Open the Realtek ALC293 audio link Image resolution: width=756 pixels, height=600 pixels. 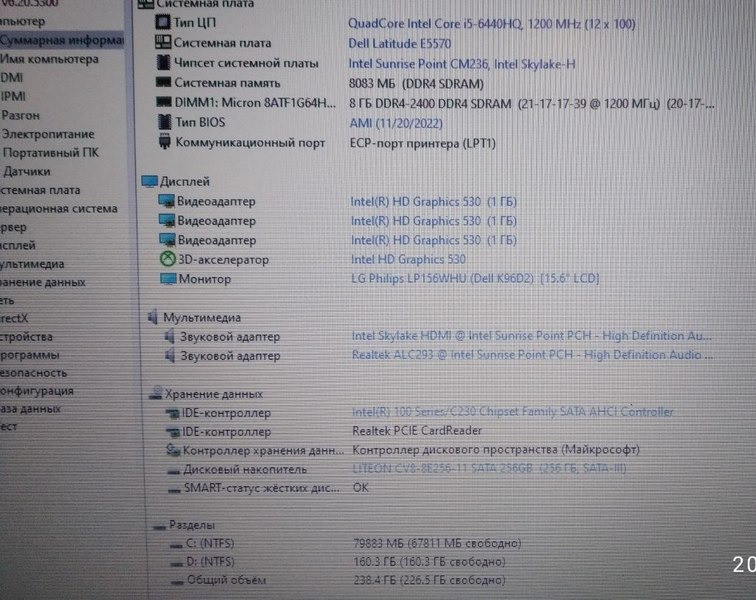click(x=532, y=355)
